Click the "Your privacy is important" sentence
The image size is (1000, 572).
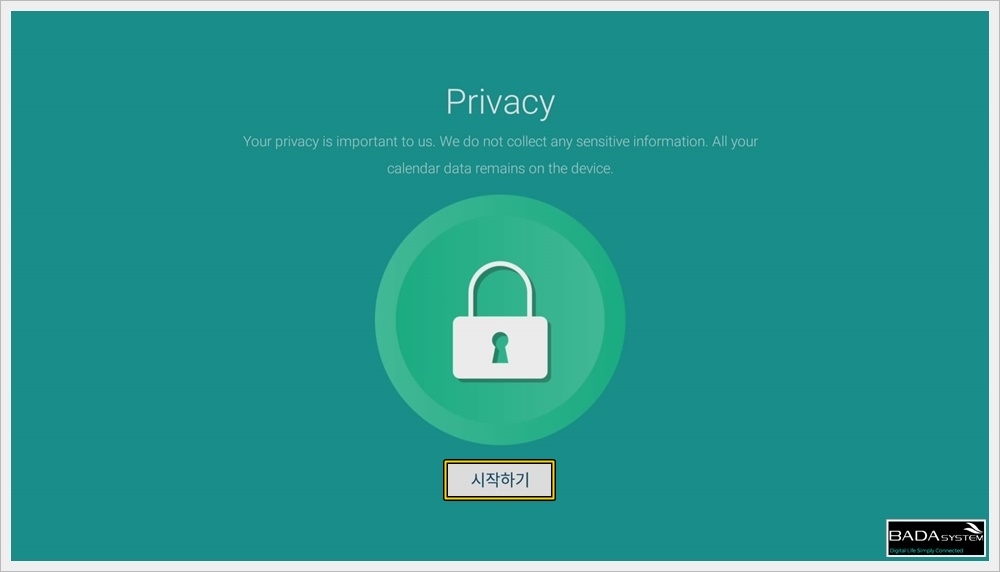[338, 142]
